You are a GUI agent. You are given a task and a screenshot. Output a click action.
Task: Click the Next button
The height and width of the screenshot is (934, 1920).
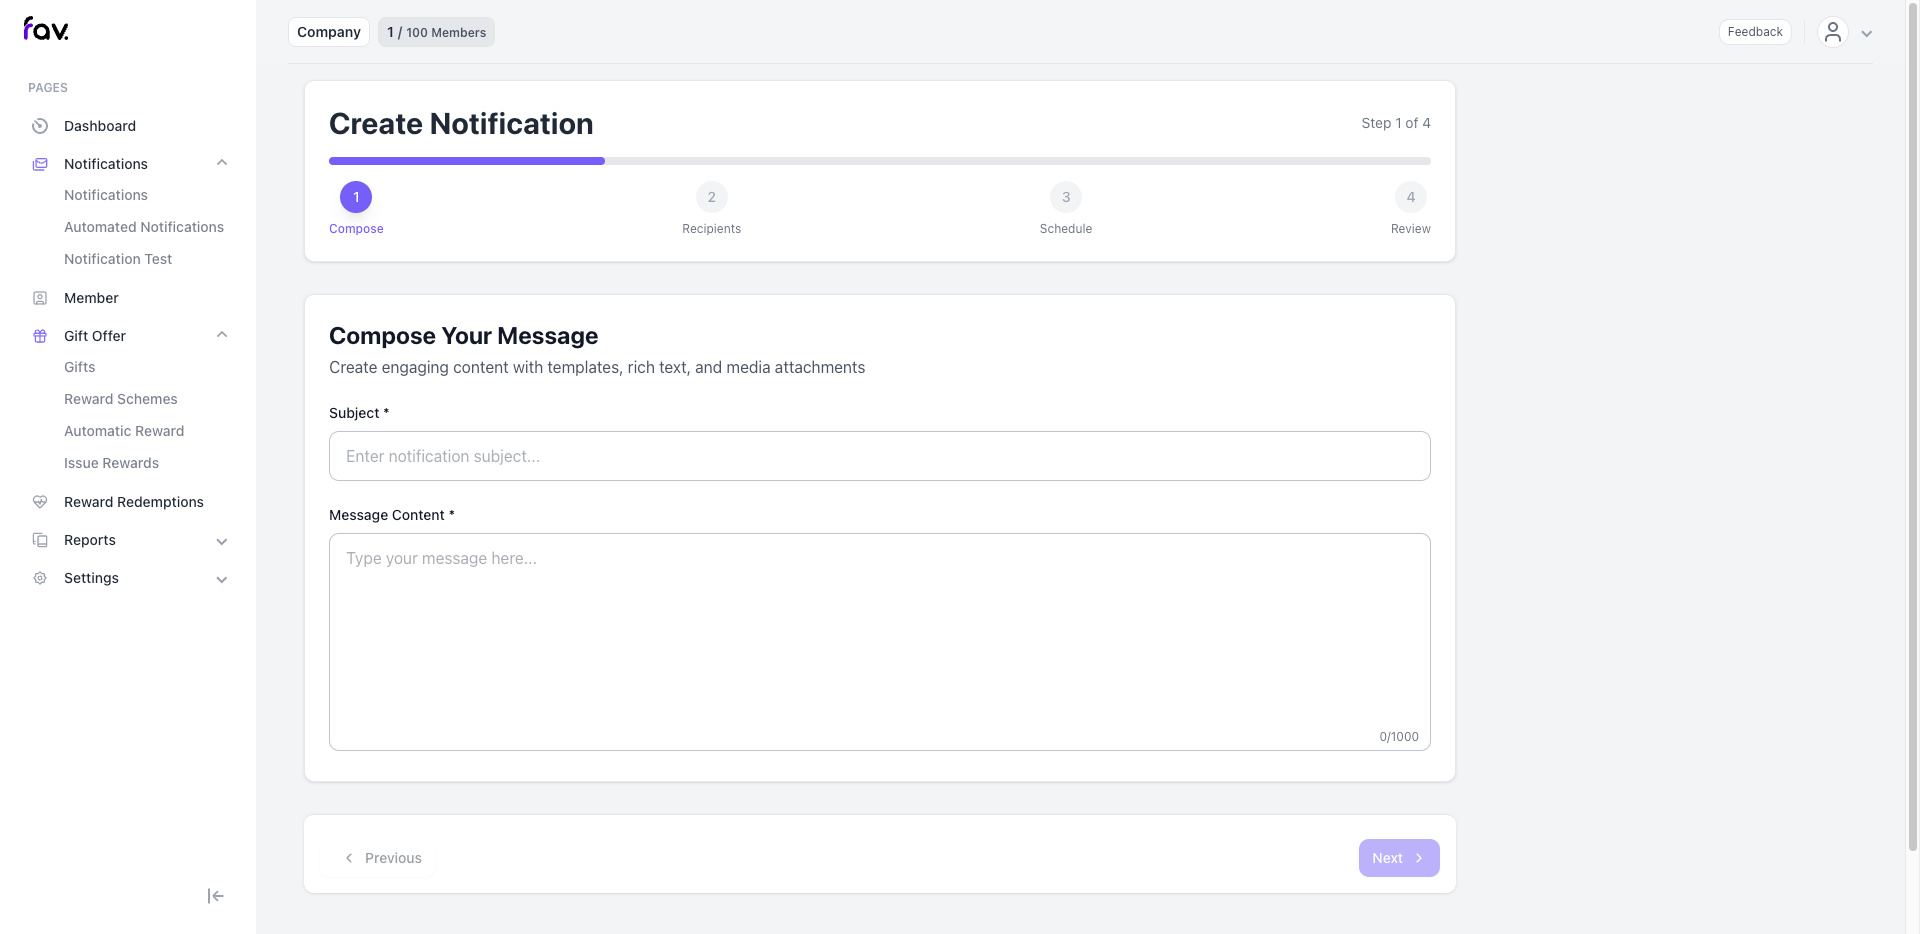1398,858
